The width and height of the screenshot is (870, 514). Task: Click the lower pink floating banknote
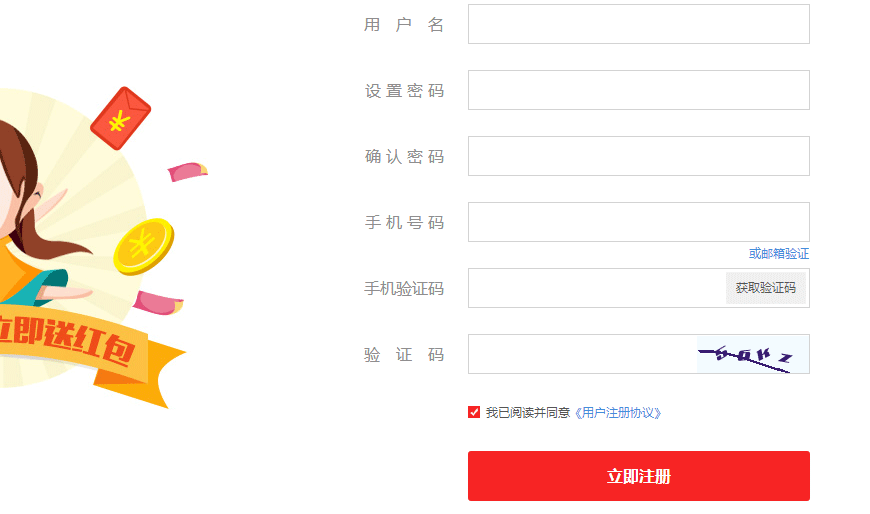point(158,303)
